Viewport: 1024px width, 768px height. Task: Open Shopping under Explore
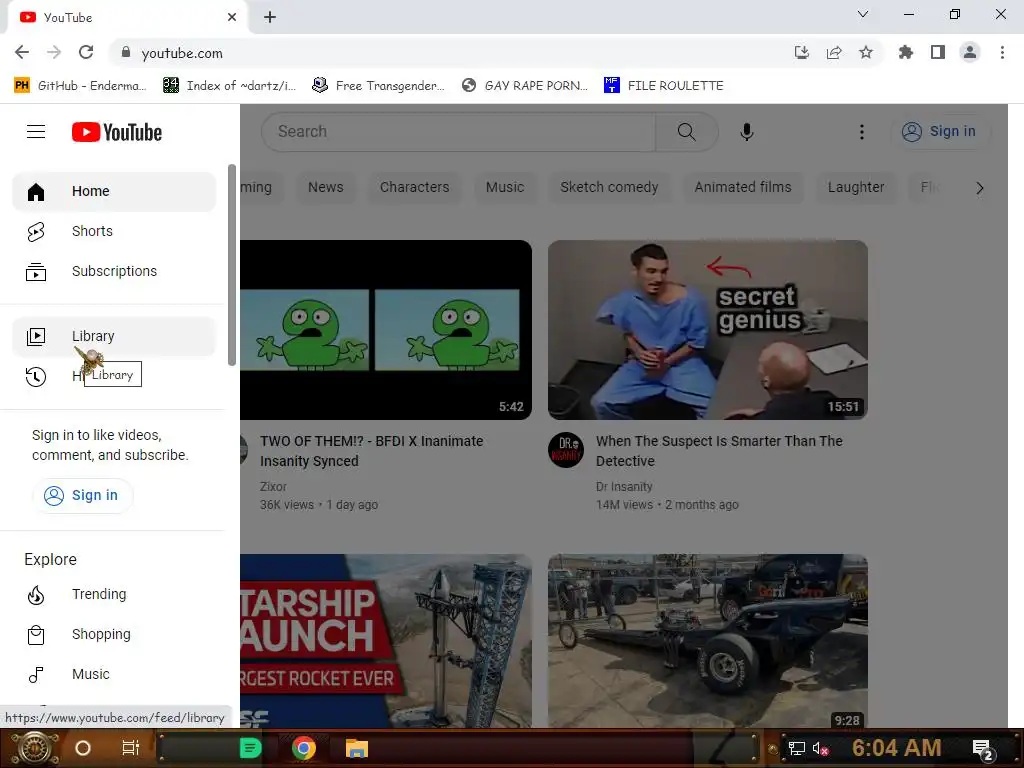click(114, 634)
